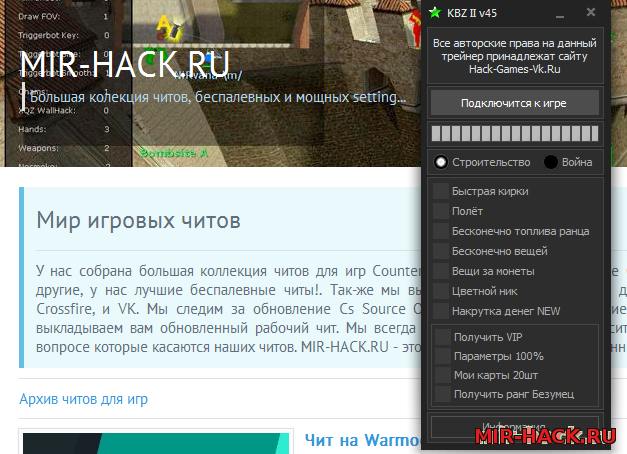Image resolution: width=627 pixels, height=454 pixels.
Task: Enable "Мои карты 20шт" checkbox
Action: [442, 375]
